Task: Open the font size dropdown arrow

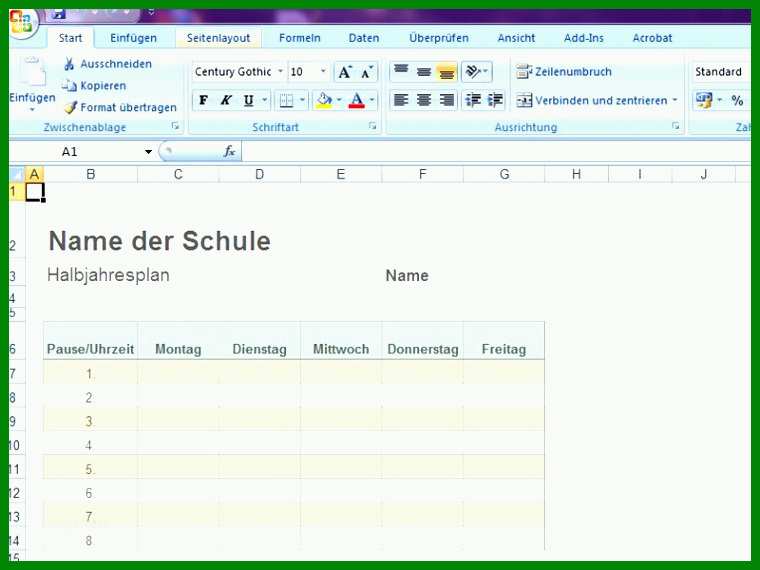Action: click(323, 72)
